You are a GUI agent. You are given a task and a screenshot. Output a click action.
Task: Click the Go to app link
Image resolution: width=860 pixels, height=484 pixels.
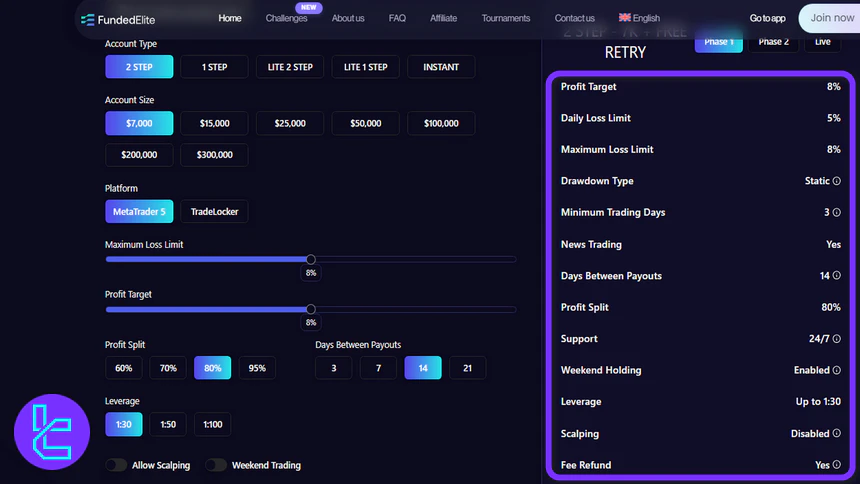(x=768, y=18)
